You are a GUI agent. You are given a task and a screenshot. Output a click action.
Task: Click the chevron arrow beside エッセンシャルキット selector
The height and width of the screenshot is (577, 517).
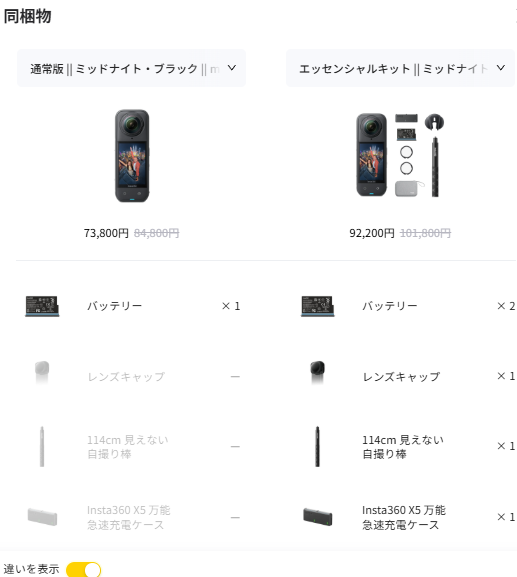(500, 68)
